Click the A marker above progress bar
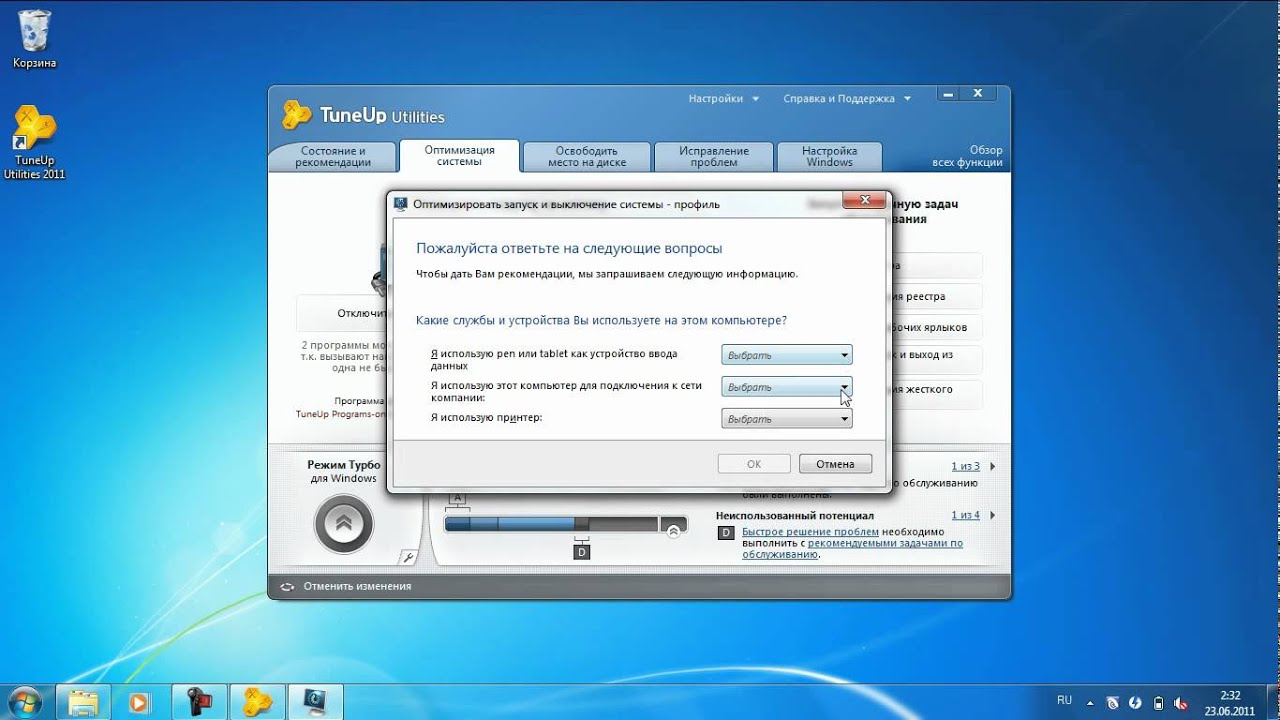1280x720 pixels. [x=458, y=498]
